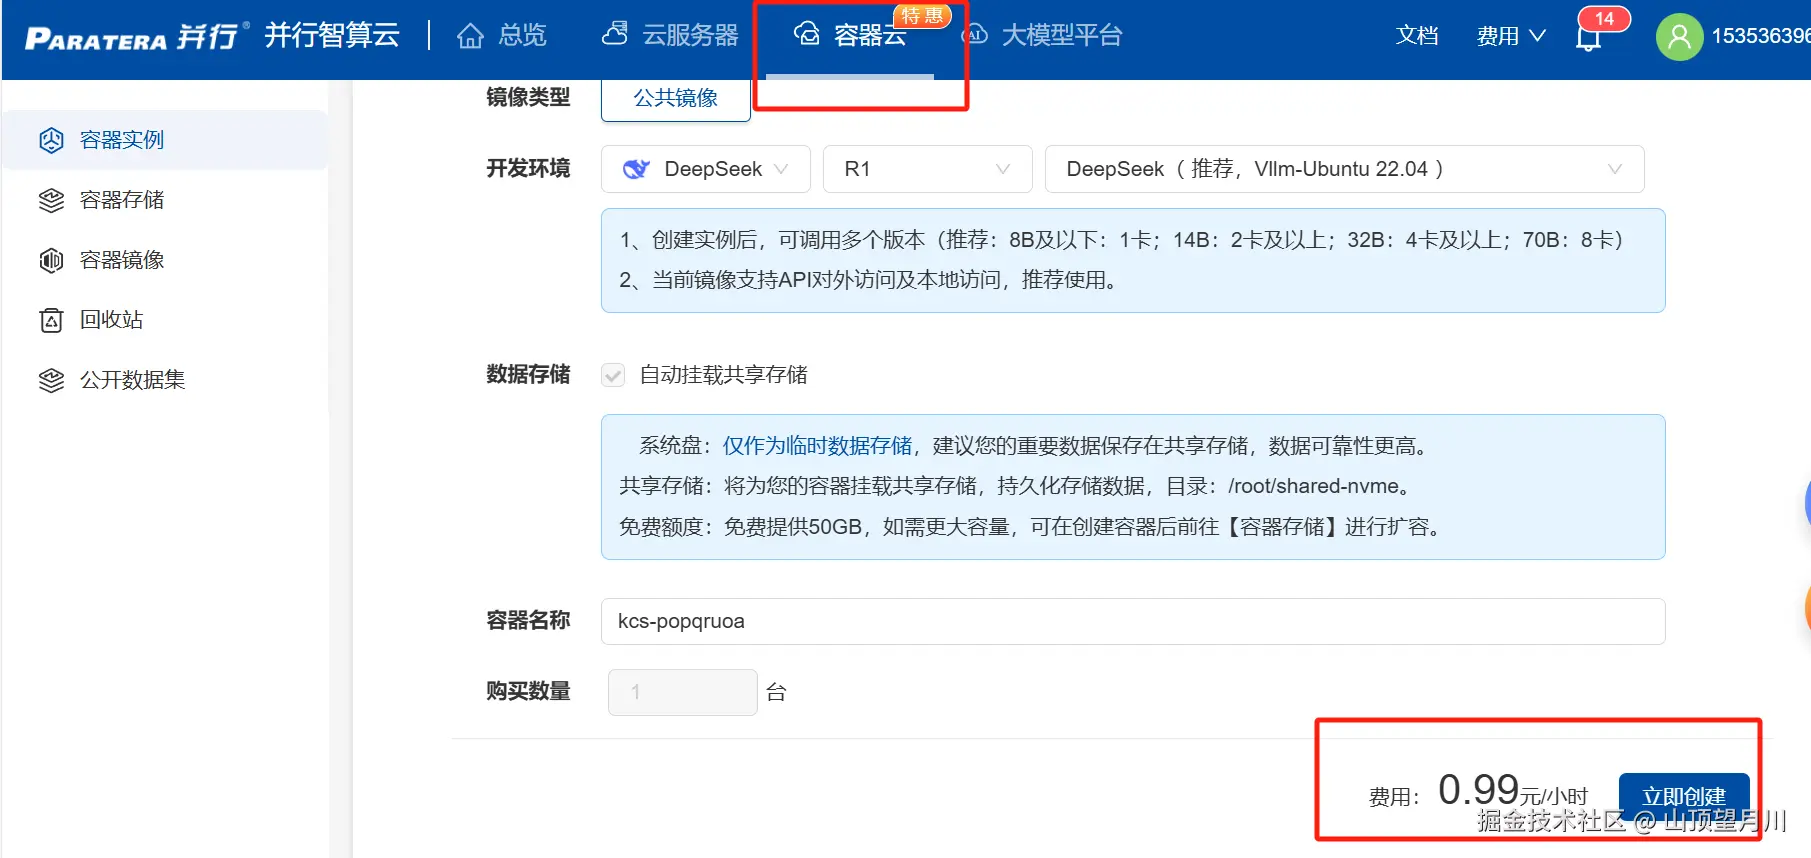Click the 特惠 promo badge
Image resolution: width=1811 pixels, height=858 pixels.
tap(921, 16)
